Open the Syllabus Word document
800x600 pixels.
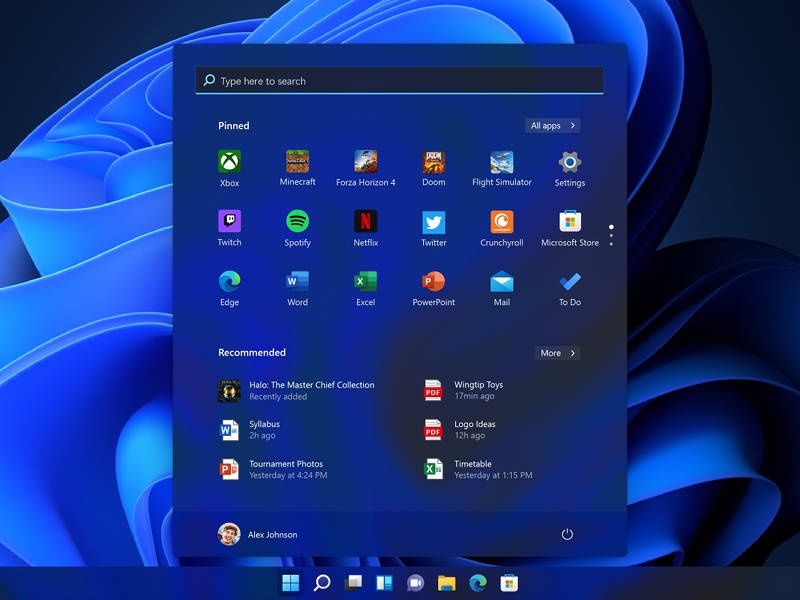249,430
